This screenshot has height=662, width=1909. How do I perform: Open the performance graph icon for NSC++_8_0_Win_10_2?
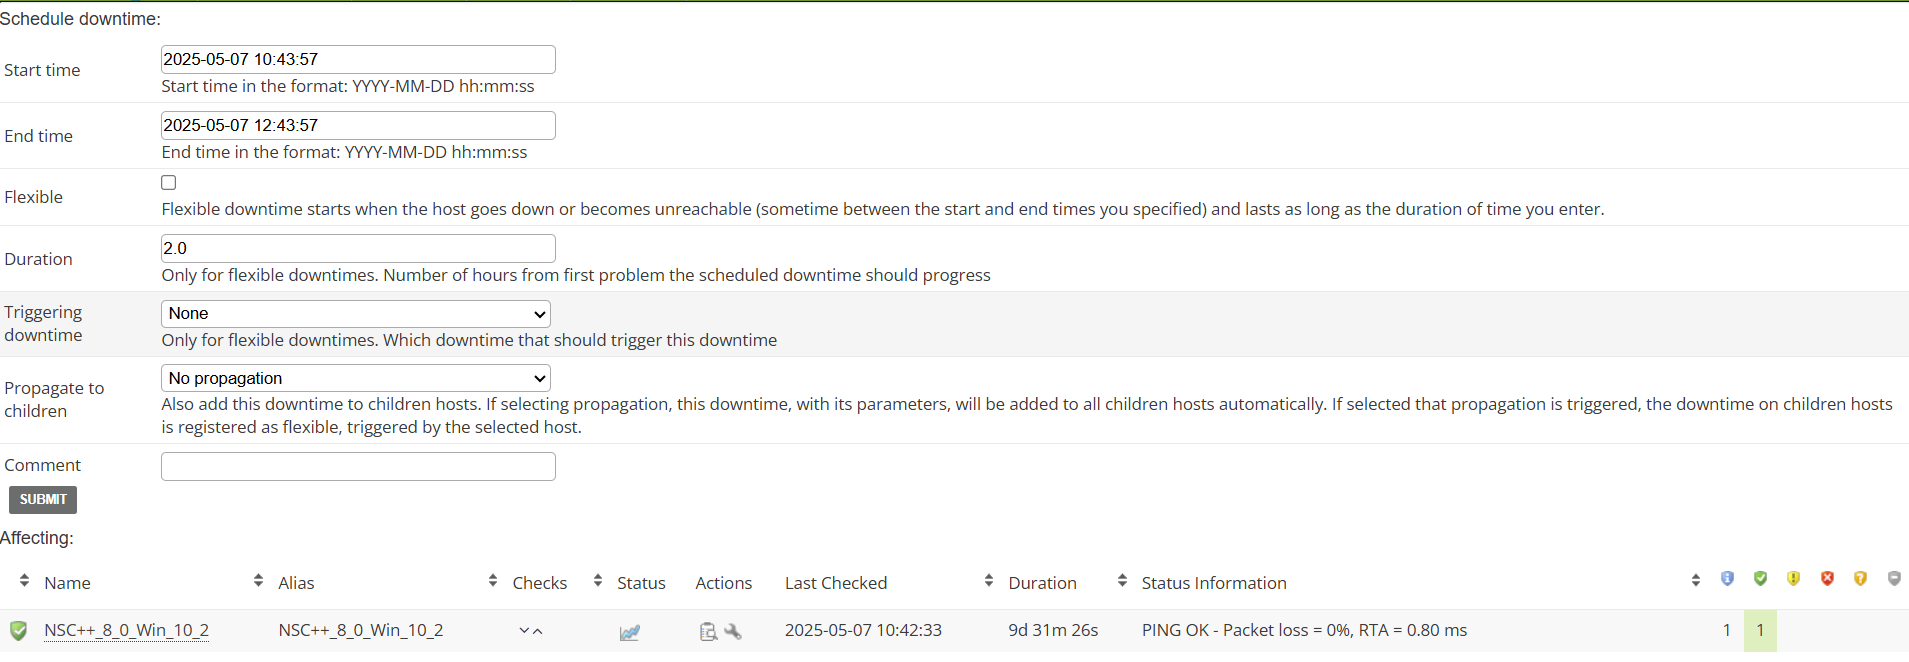point(629,632)
